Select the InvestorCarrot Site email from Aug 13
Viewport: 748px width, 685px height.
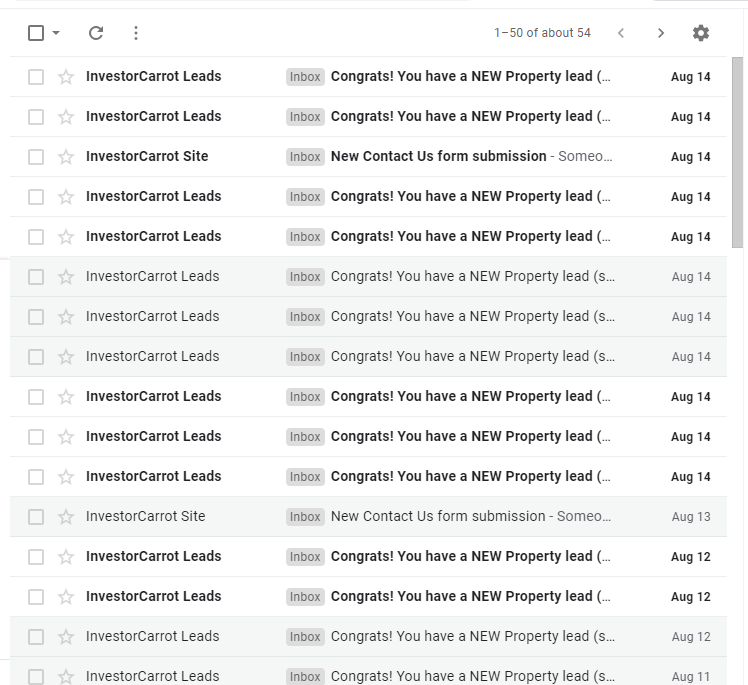[36, 517]
